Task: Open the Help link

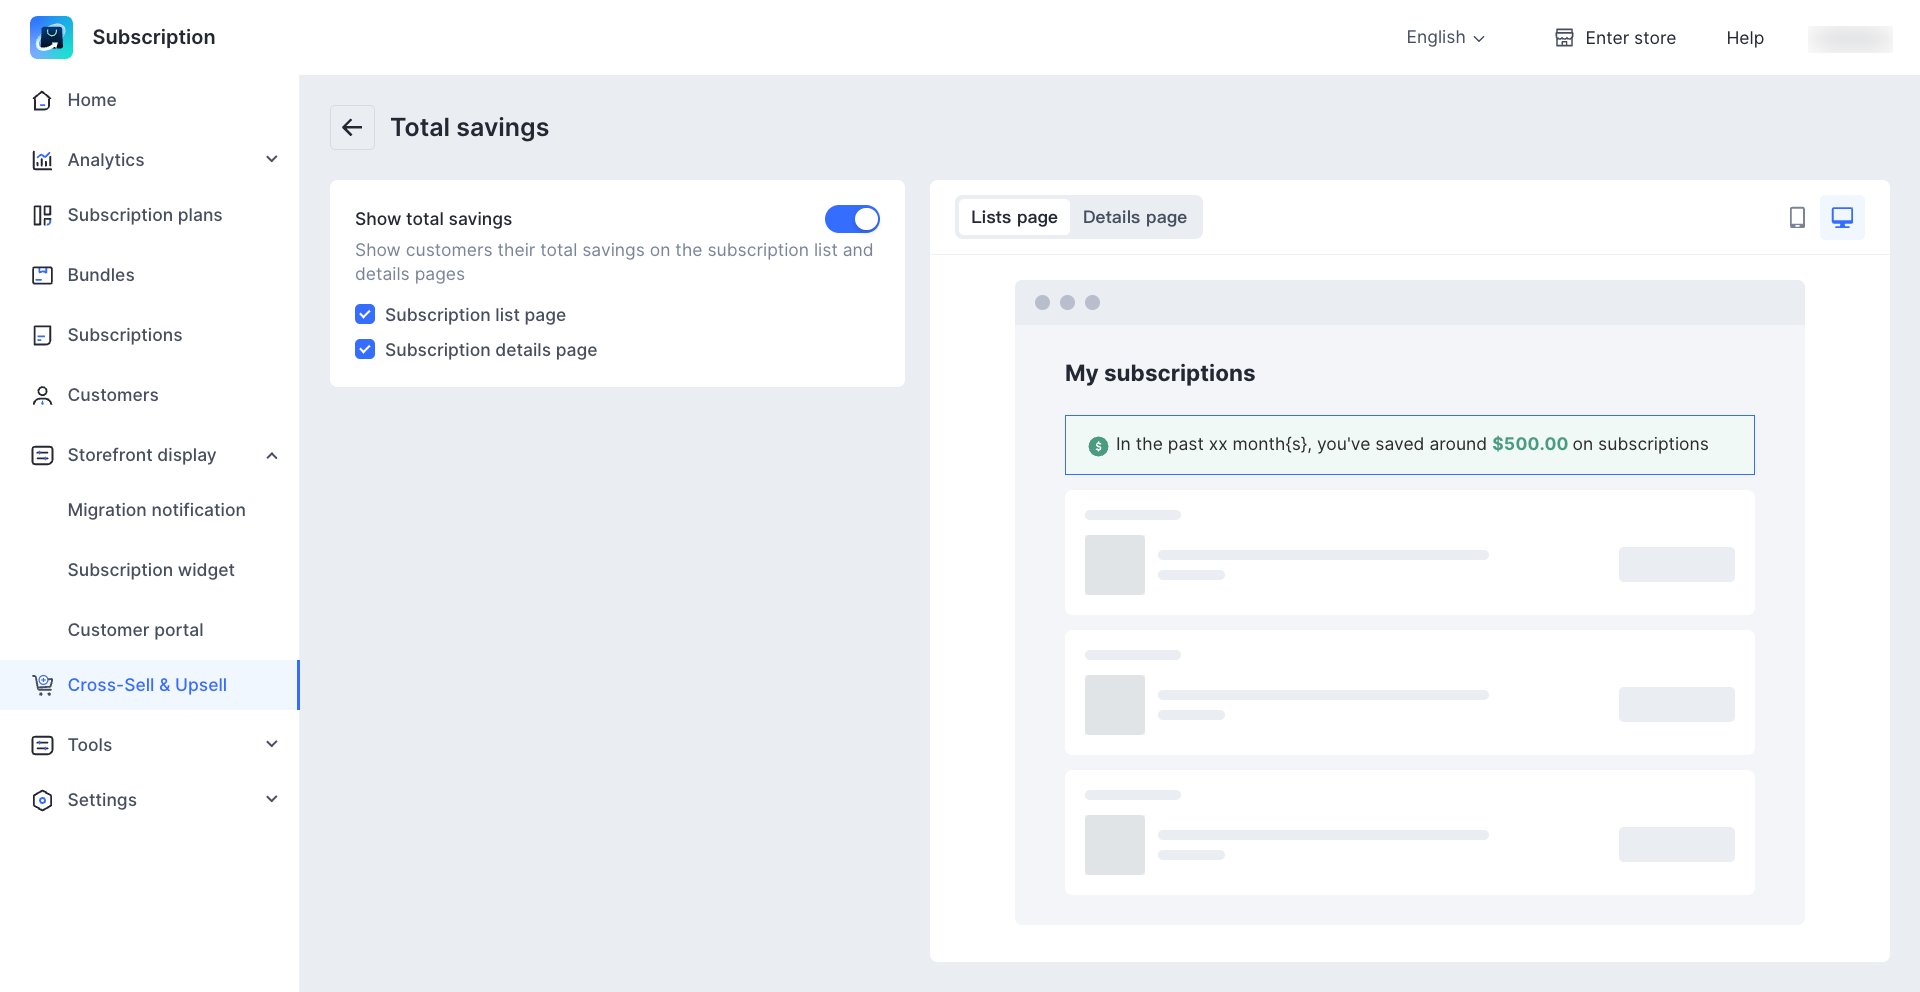Action: [1744, 38]
